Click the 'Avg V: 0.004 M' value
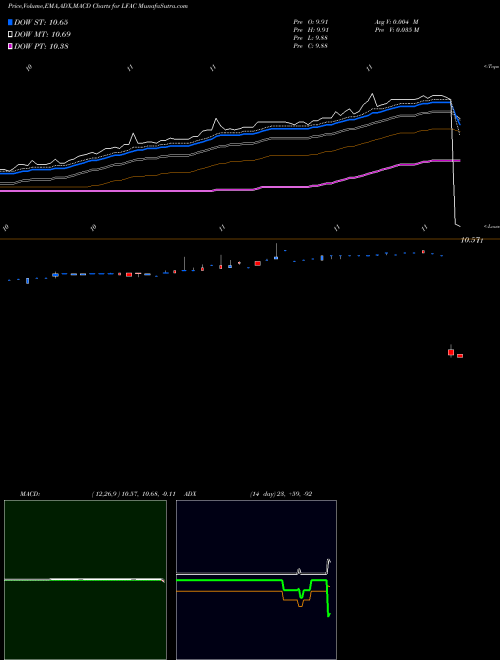Image resolution: width=500 pixels, height=660 pixels. coord(396,22)
